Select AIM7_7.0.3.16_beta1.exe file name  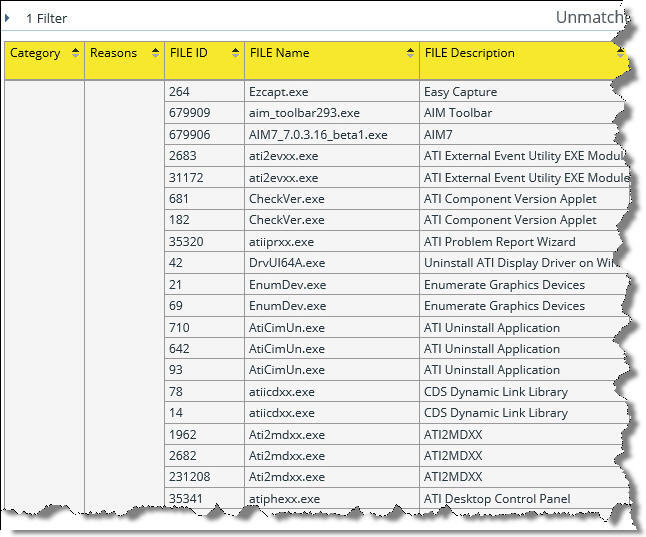318,135
